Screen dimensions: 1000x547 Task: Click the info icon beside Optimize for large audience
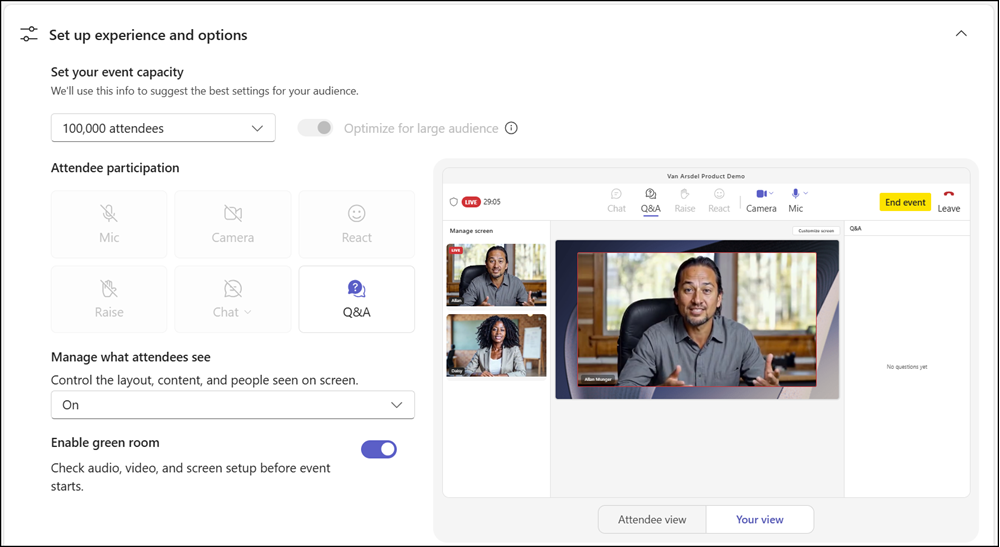point(511,128)
